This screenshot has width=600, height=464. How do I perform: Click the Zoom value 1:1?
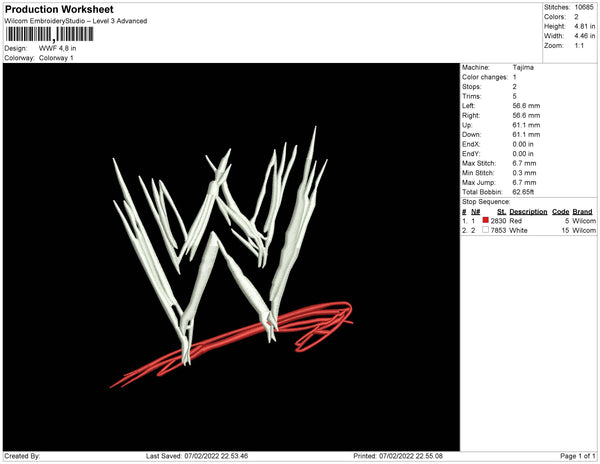pyautogui.click(x=579, y=46)
